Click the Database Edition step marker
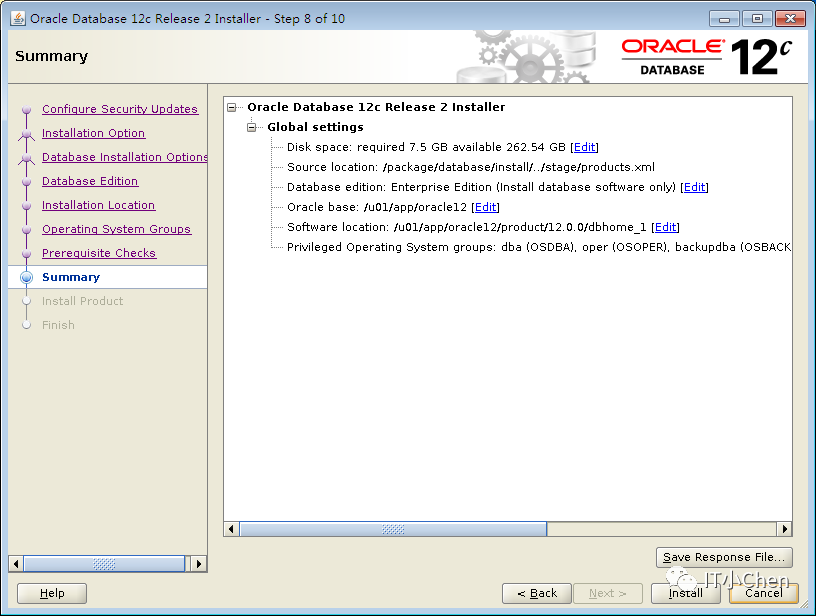This screenshot has width=816, height=616. click(27, 182)
